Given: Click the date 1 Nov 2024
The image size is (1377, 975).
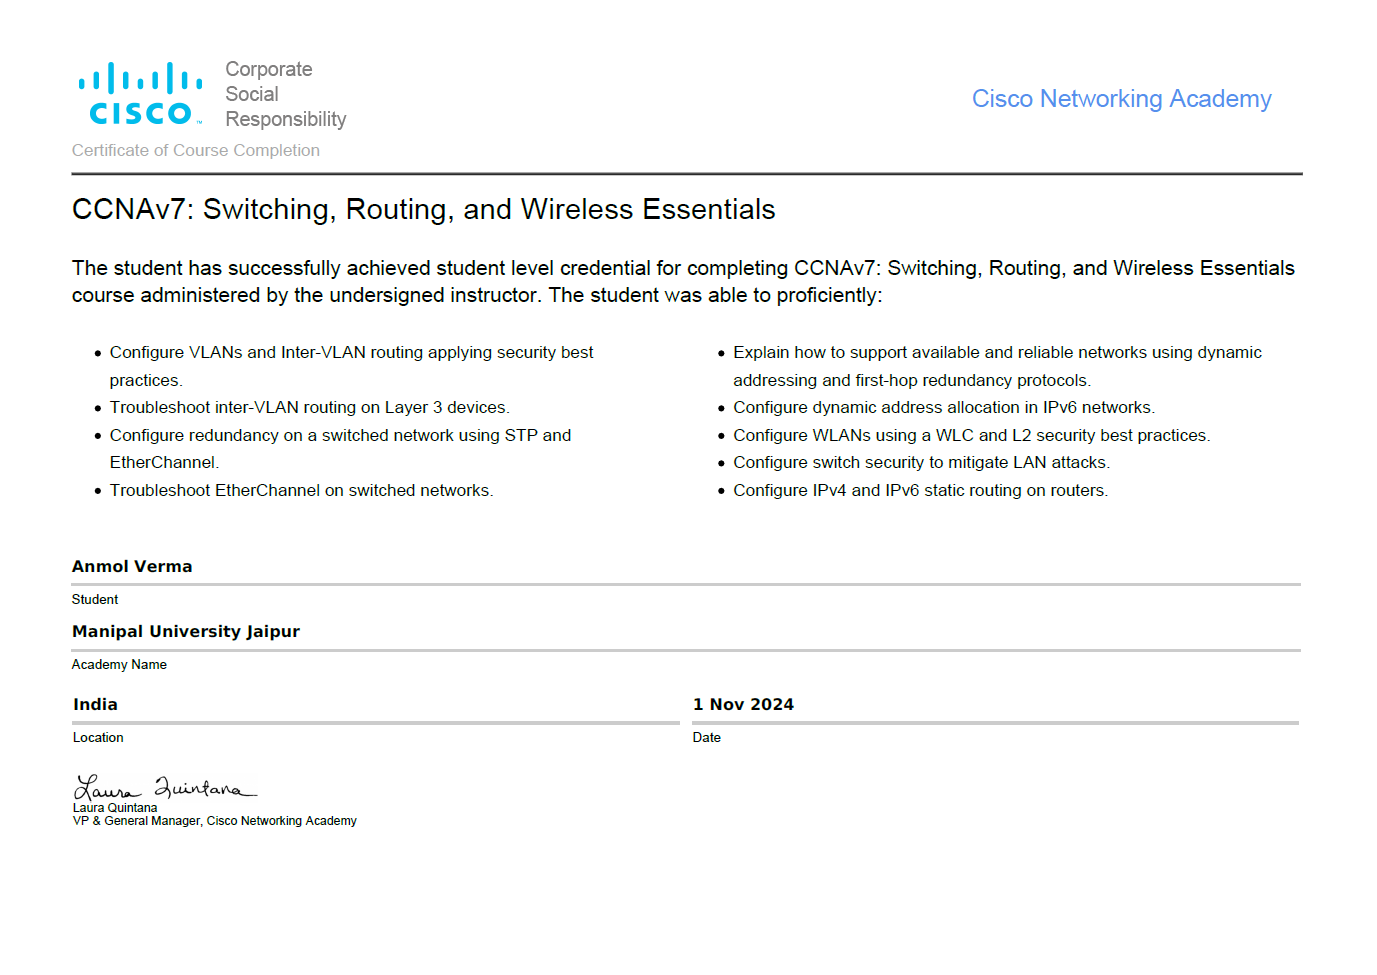Looking at the screenshot, I should tap(743, 704).
